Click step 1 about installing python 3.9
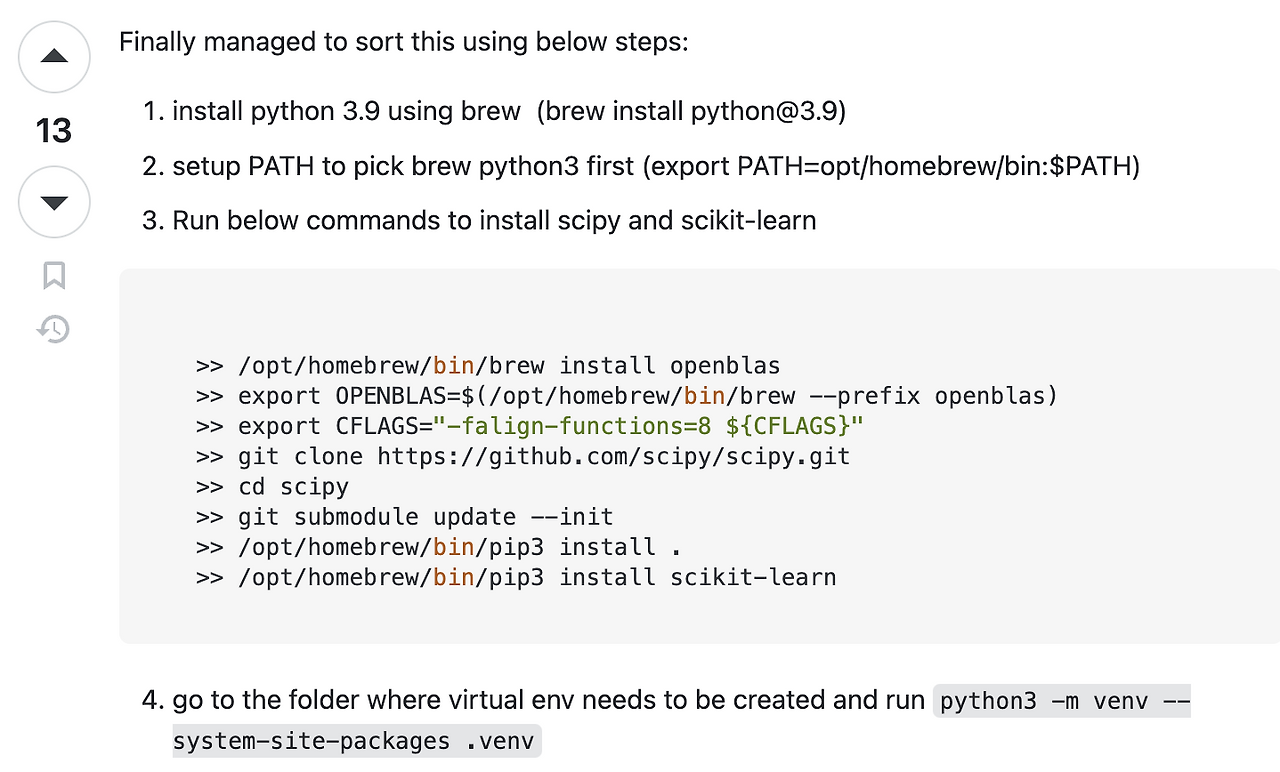1280x772 pixels. pos(510,111)
